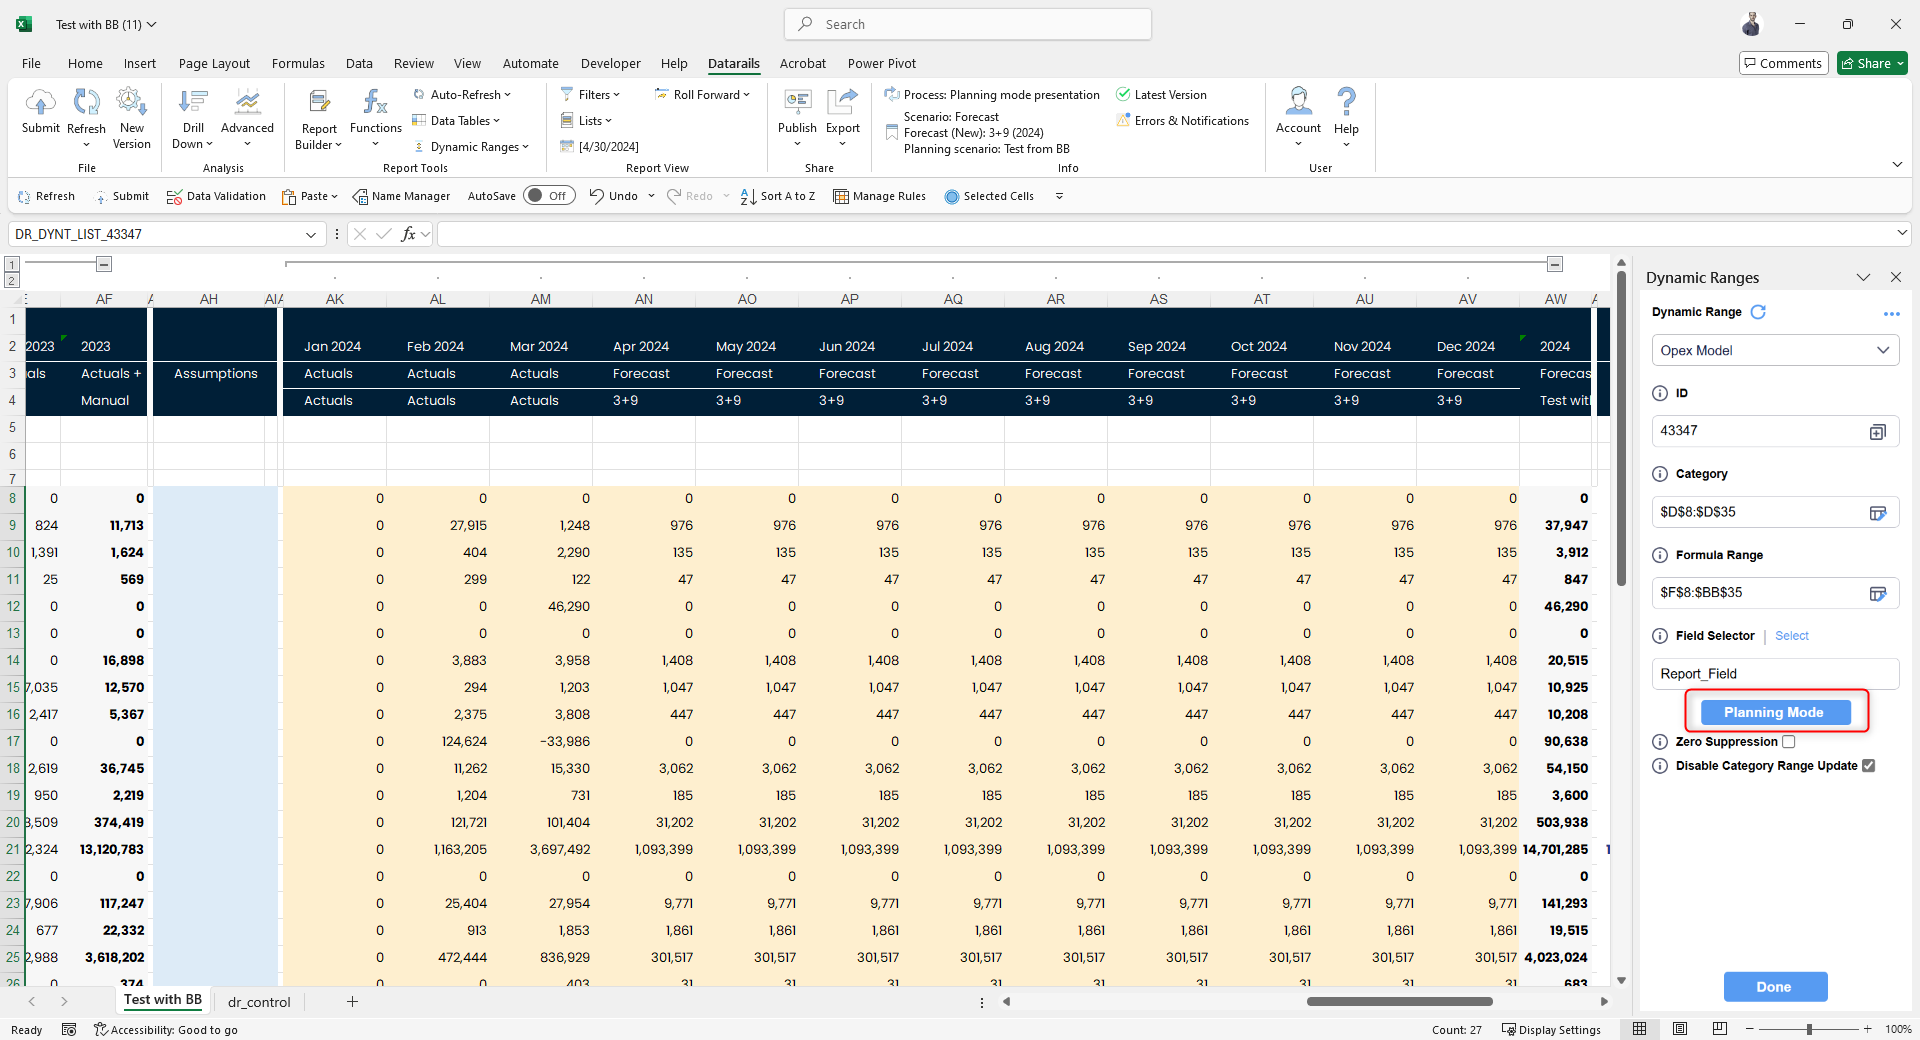Pick Formula Range selector icon

1878,593
